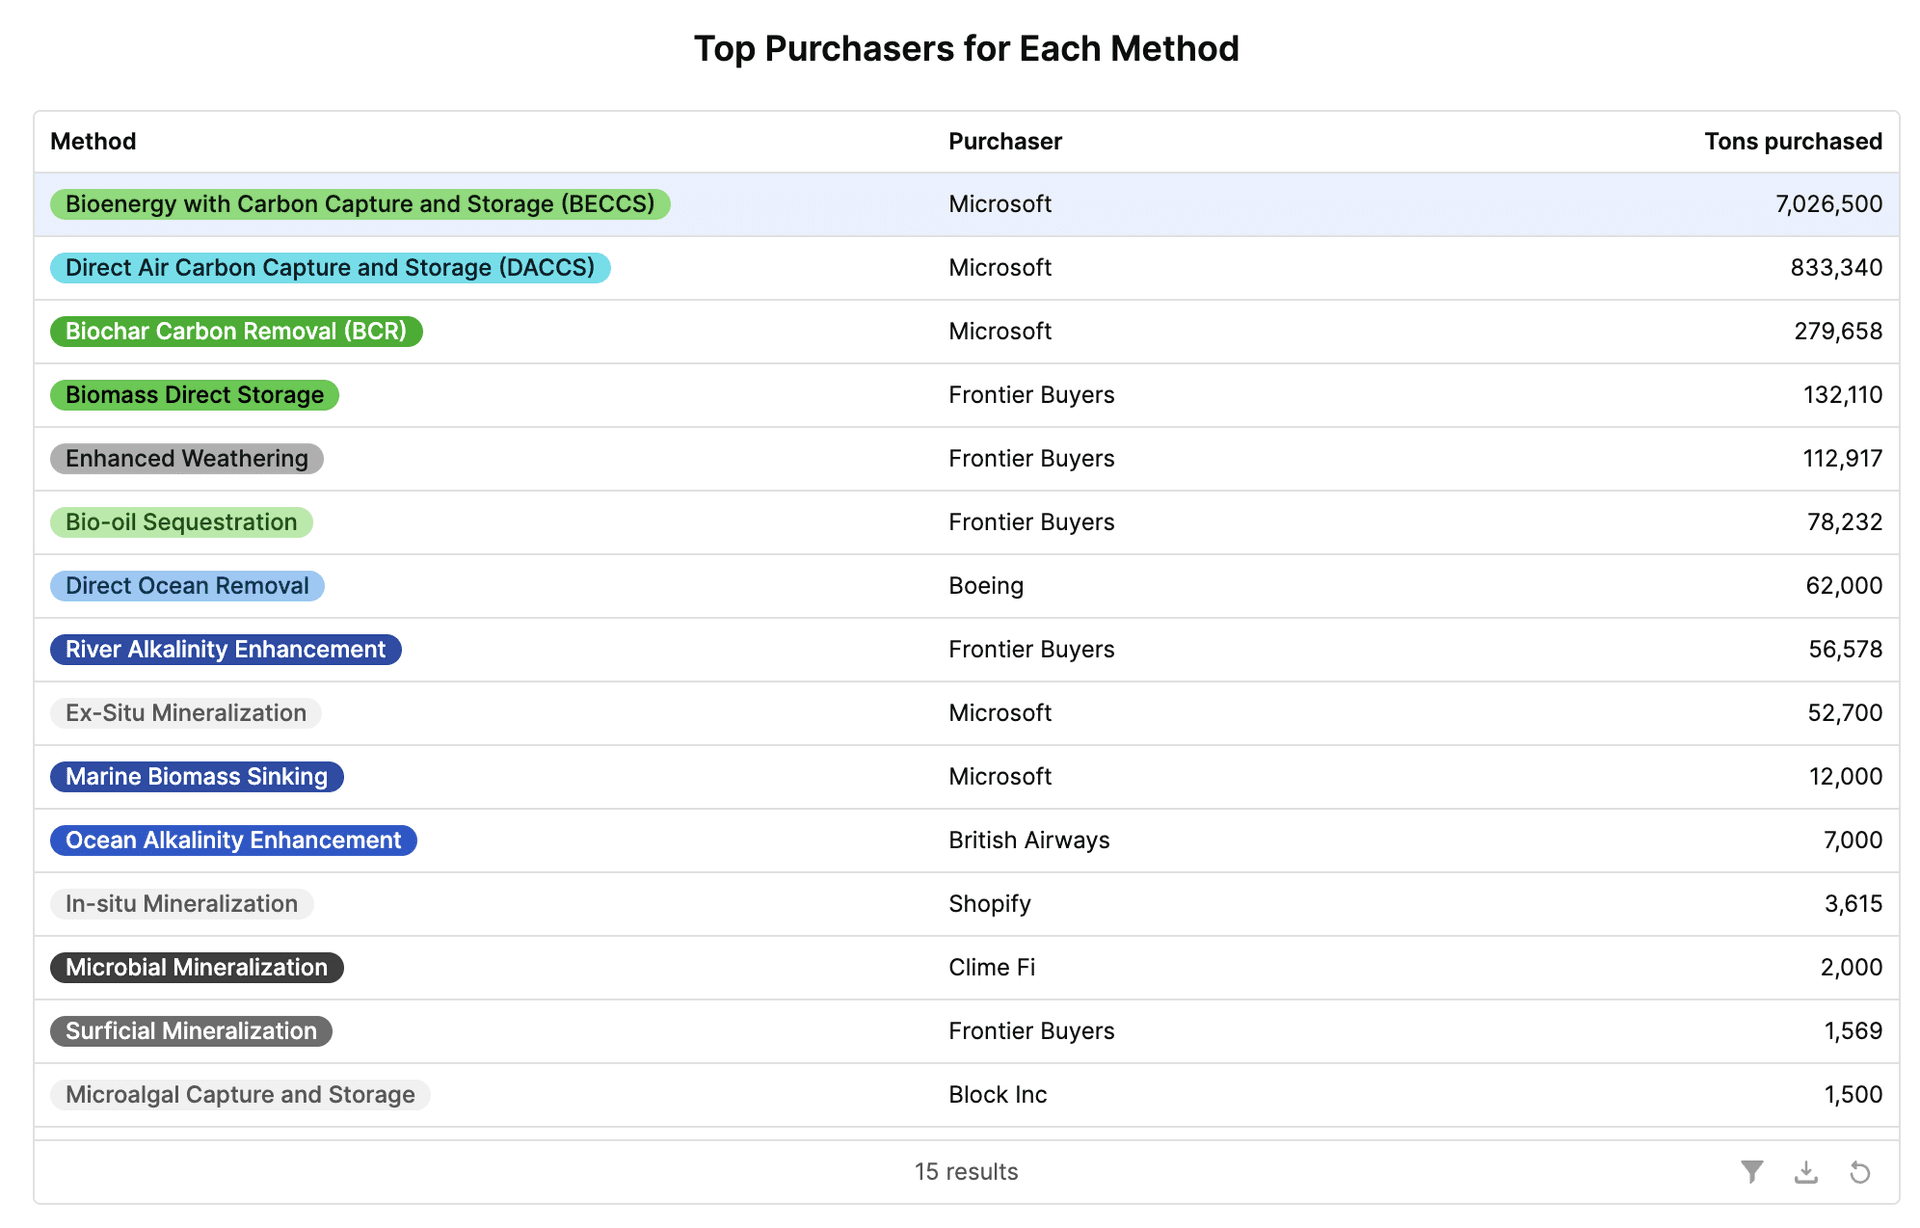This screenshot has height=1228, width=1920.
Task: Click the River Alkalinity Enhancement tag
Action: (x=226, y=649)
